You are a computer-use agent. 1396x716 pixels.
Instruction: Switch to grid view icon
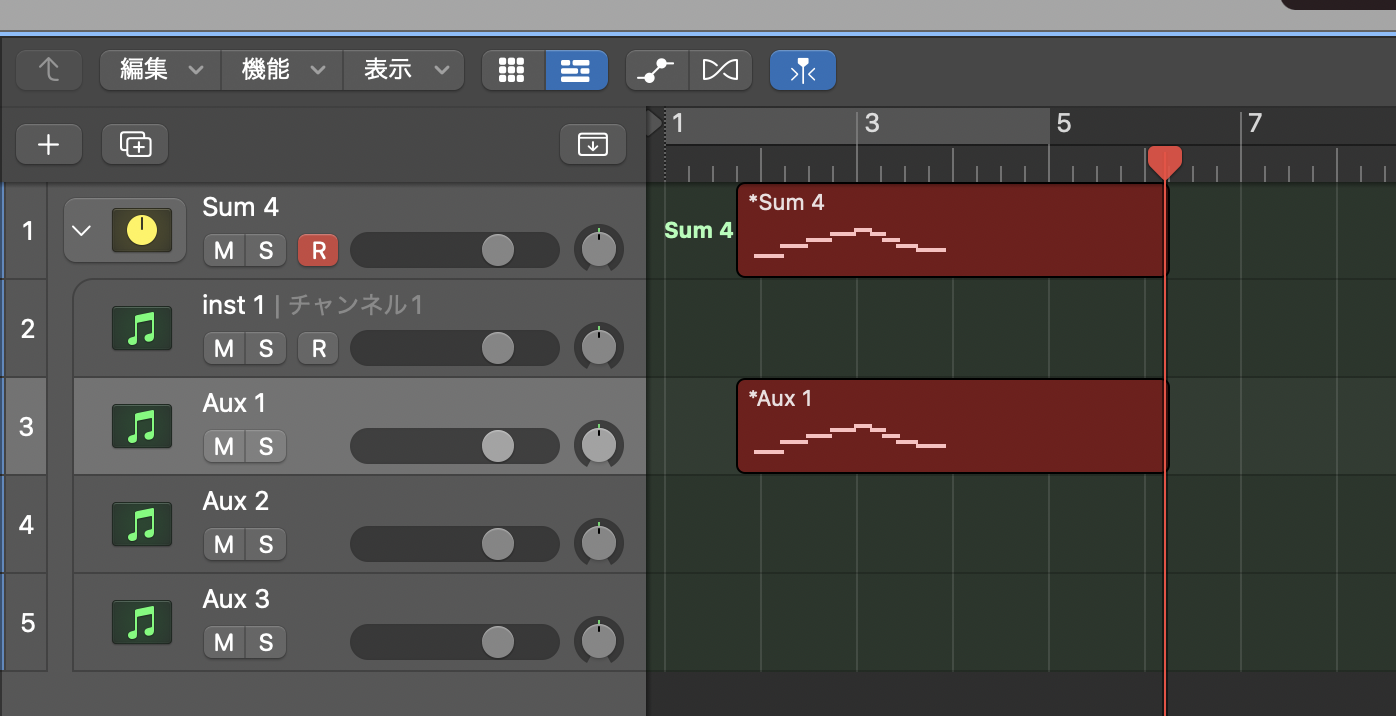[512, 70]
